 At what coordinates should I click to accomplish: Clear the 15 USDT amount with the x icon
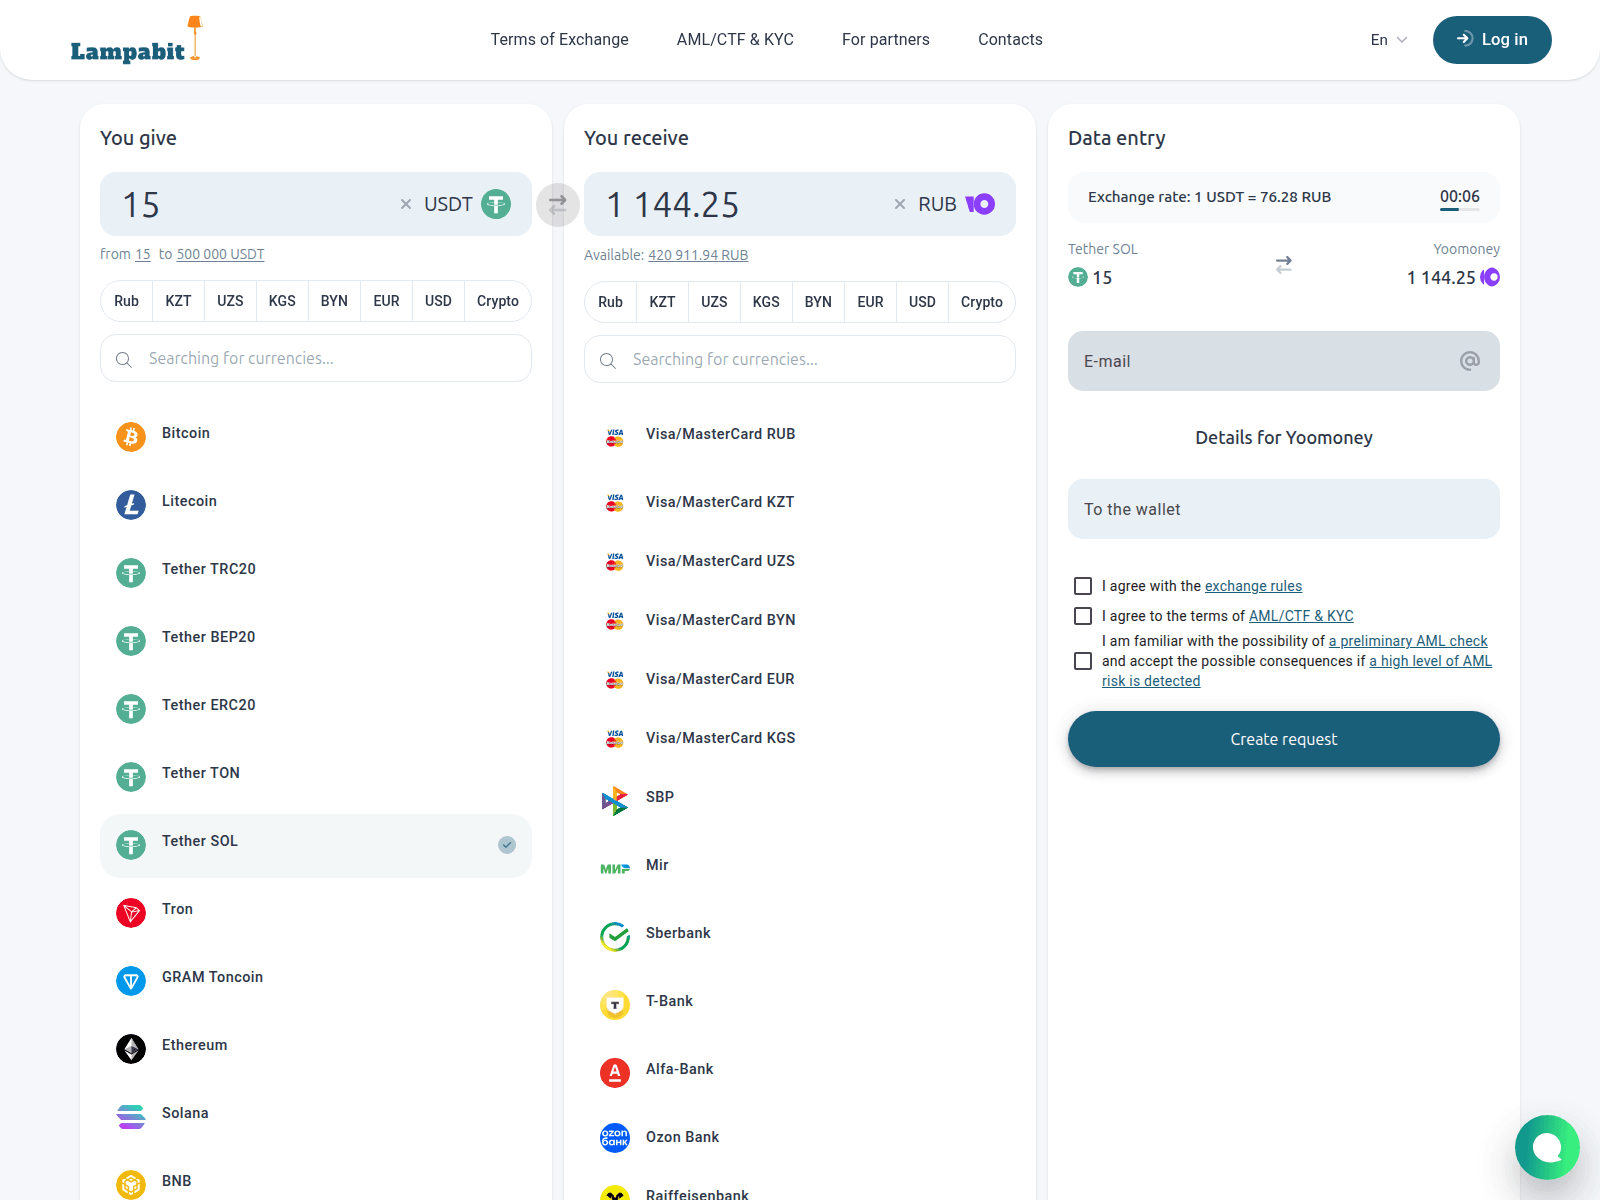[406, 204]
